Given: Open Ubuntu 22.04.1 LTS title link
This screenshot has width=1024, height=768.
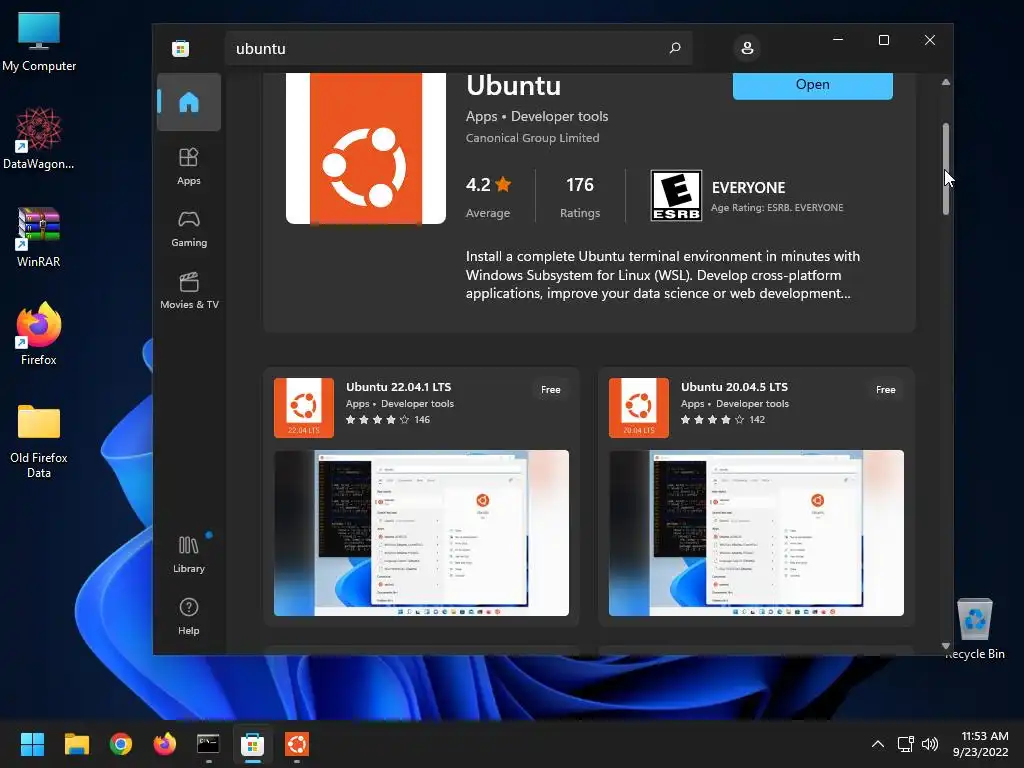Looking at the screenshot, I should tap(398, 387).
